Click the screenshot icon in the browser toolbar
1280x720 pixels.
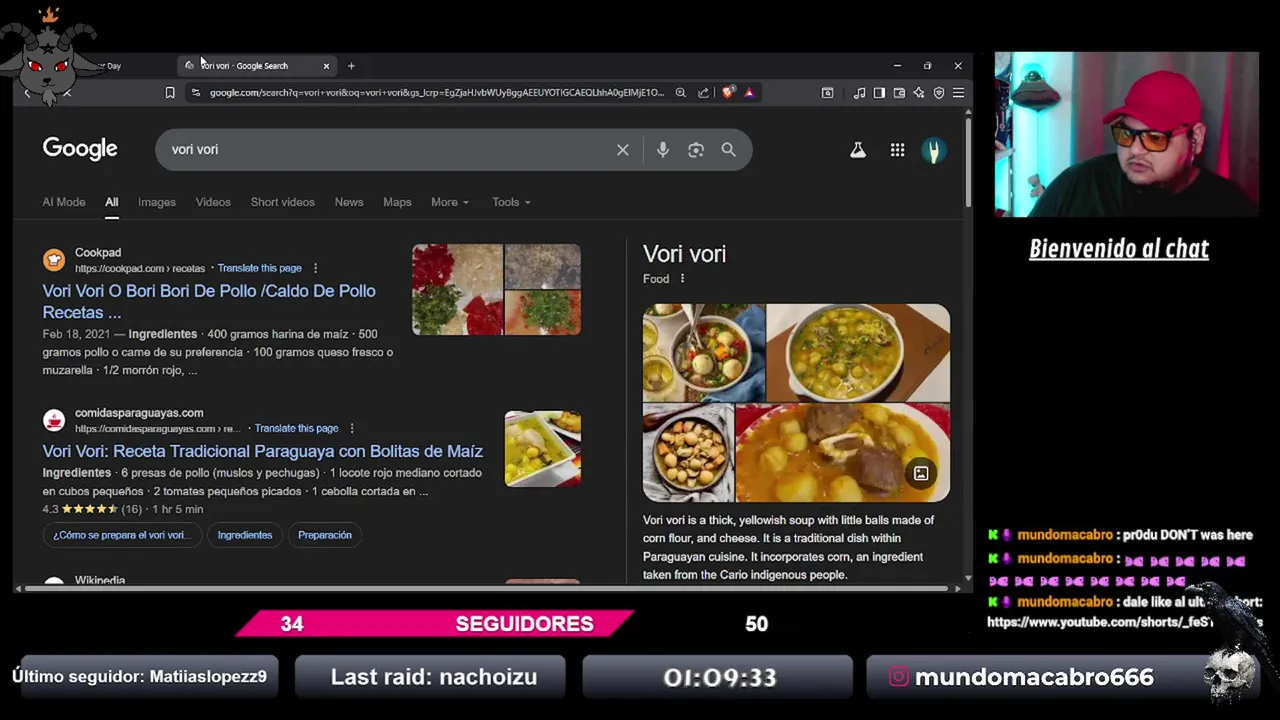[827, 93]
